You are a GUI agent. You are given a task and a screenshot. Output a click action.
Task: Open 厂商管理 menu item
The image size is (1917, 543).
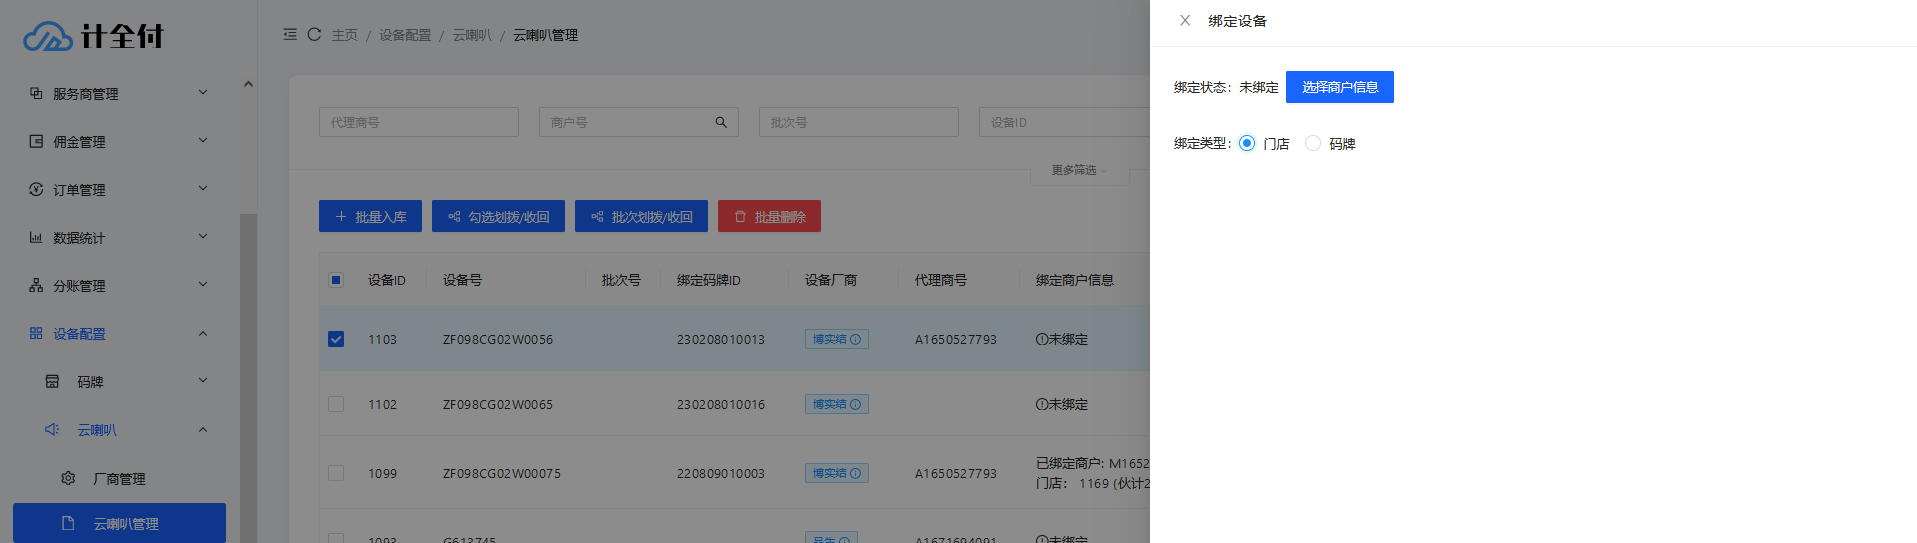coord(119,479)
